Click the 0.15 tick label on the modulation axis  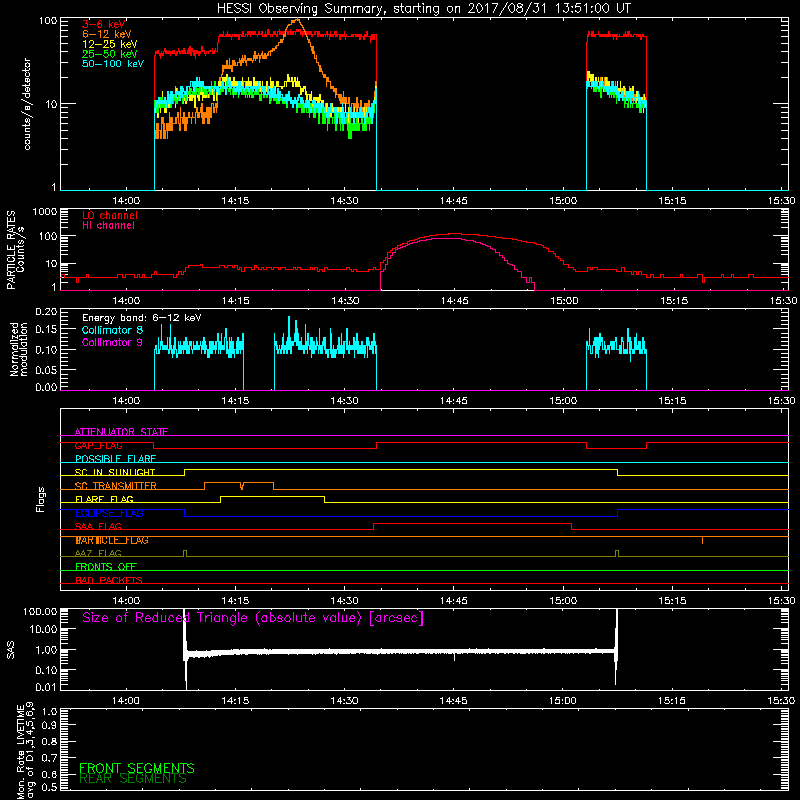pyautogui.click(x=47, y=330)
